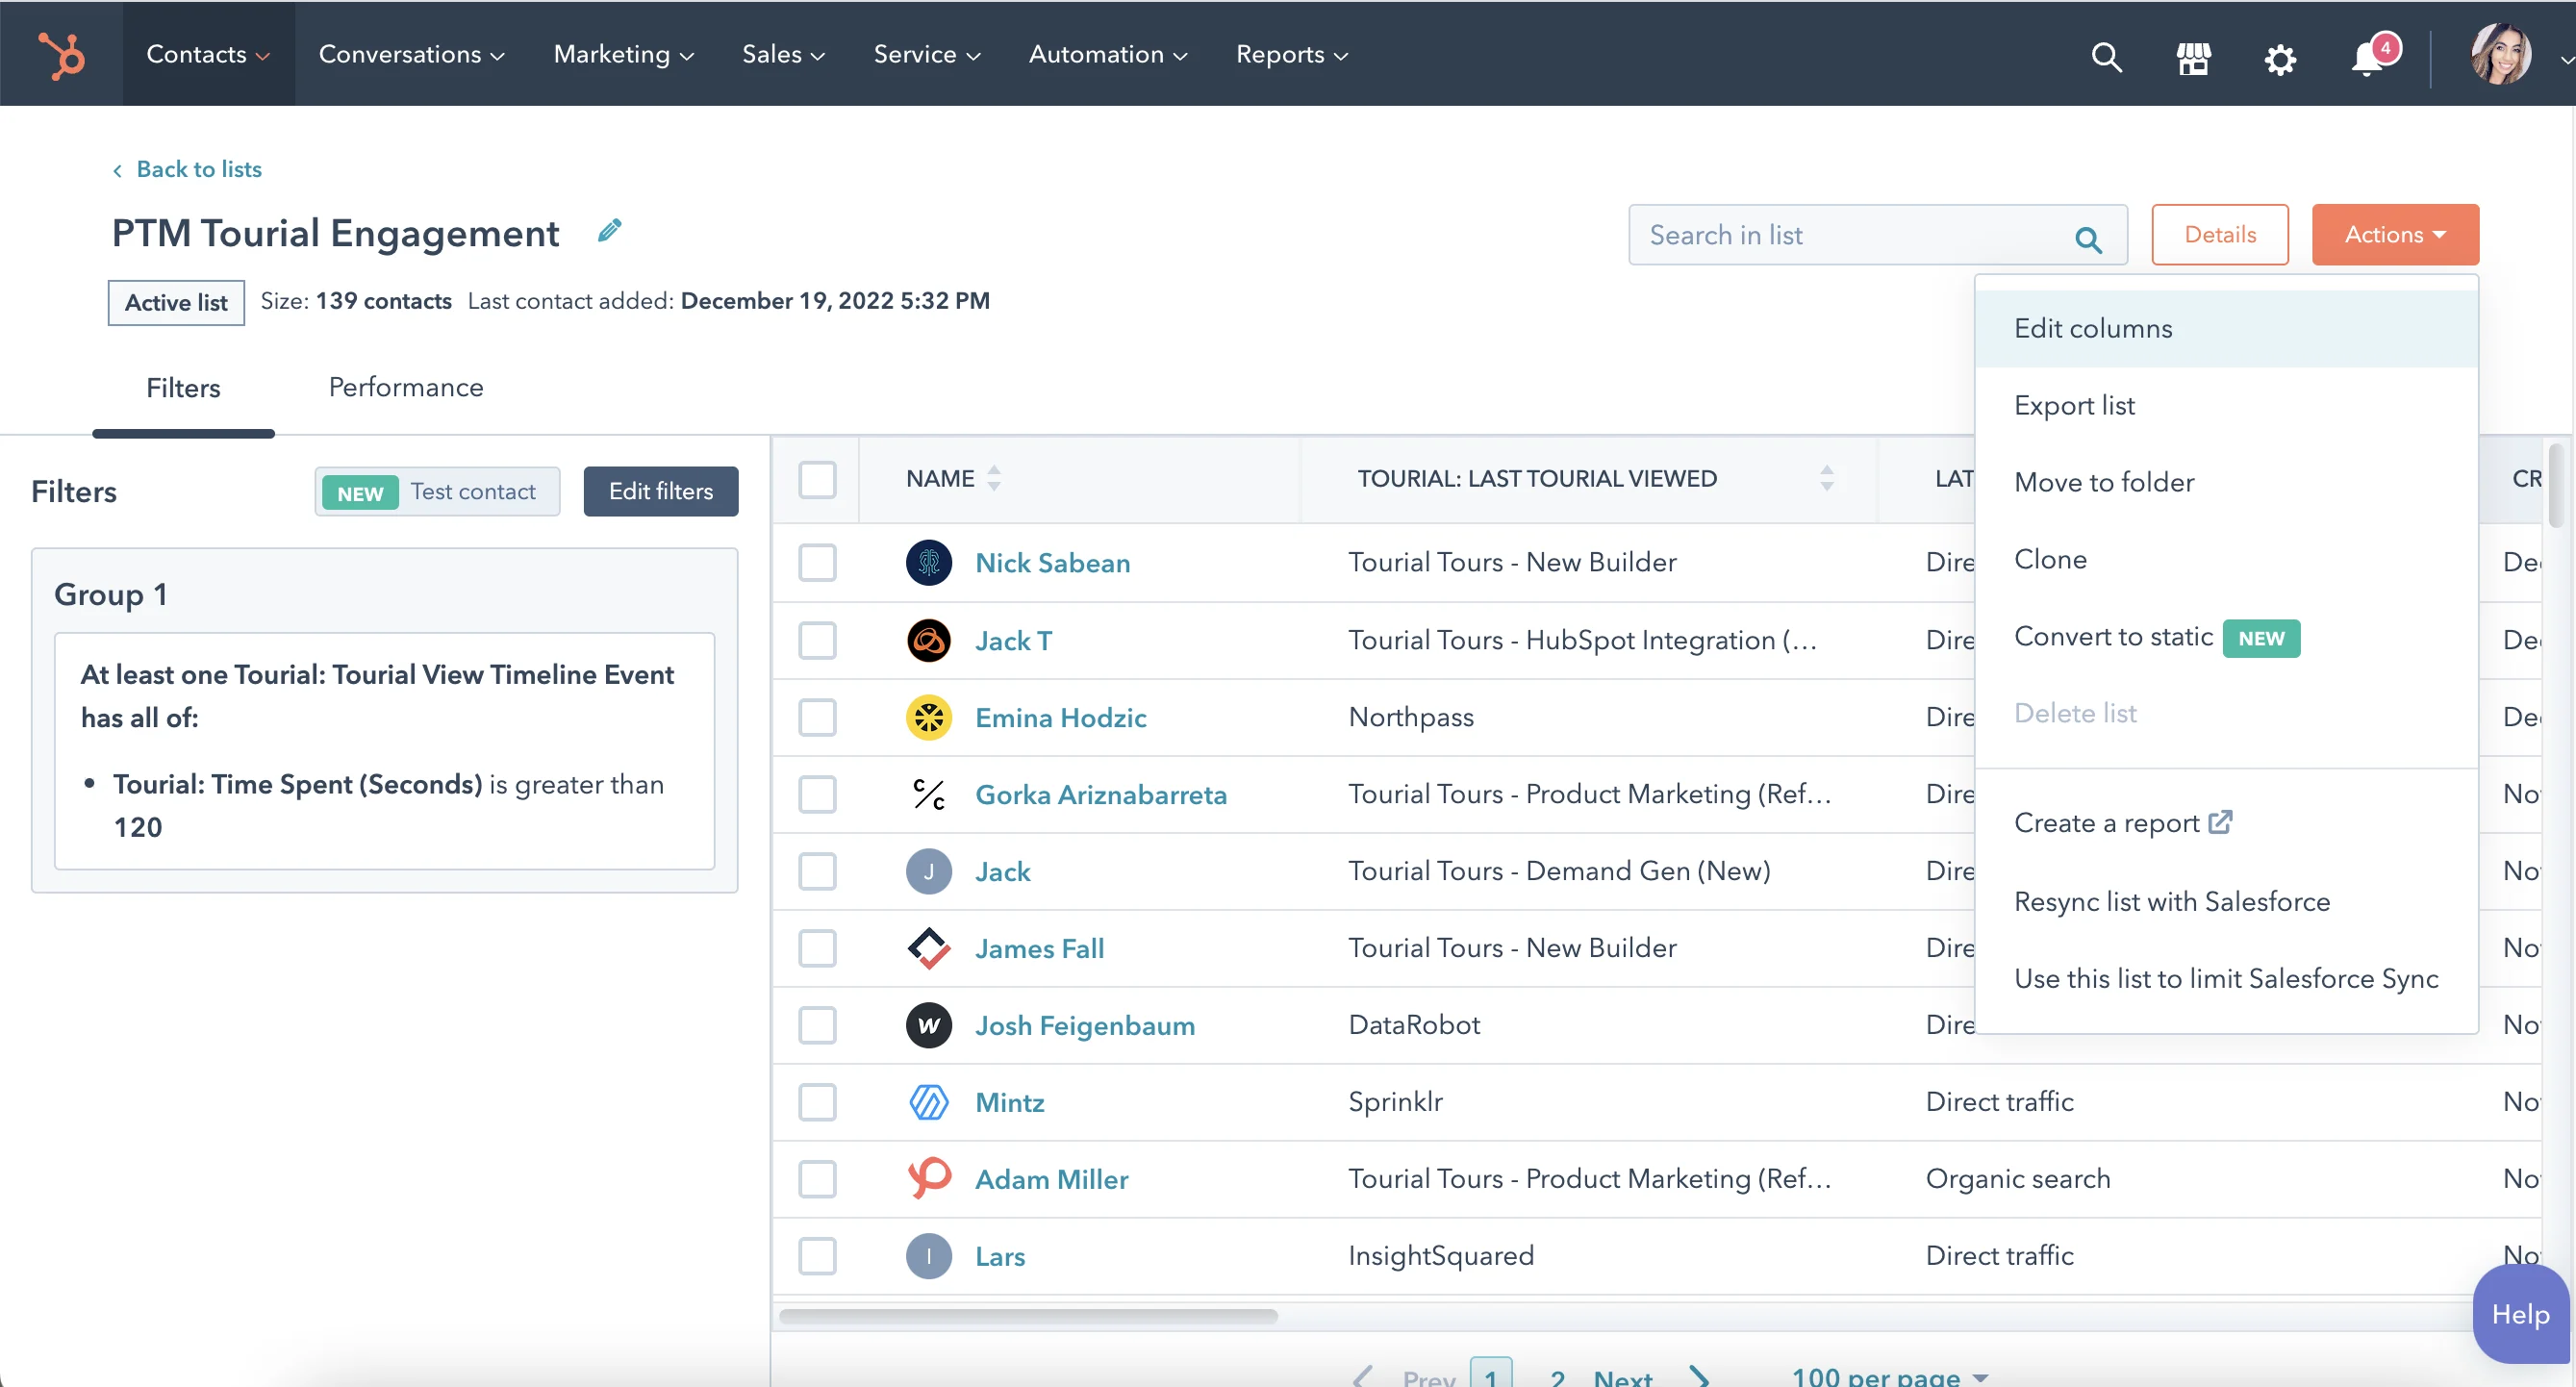
Task: Open the Josh Feigenbaum contact link
Action: pos(1084,1025)
